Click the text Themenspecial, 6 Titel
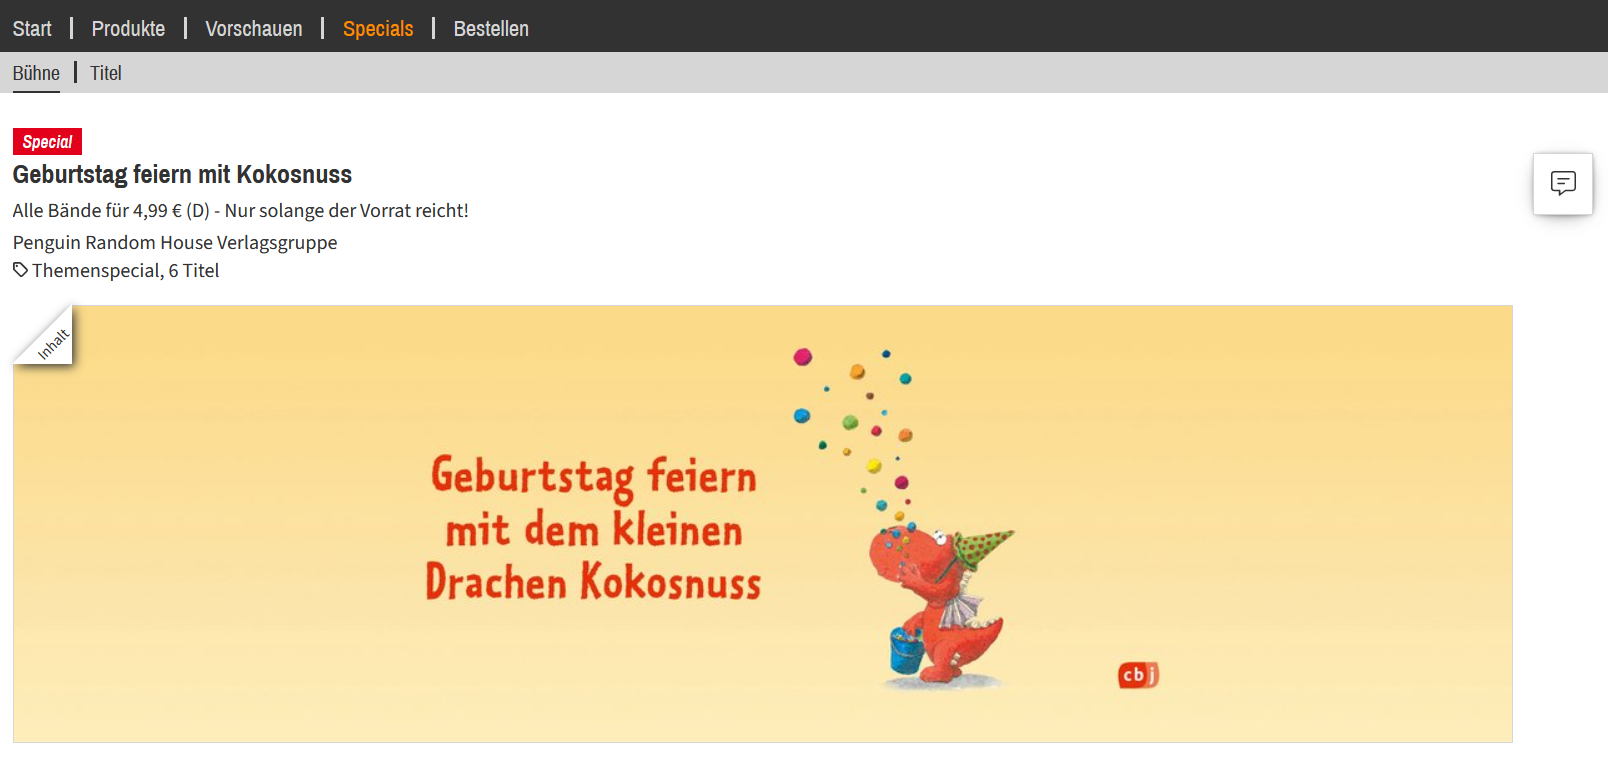The width and height of the screenshot is (1608, 762). [x=125, y=270]
